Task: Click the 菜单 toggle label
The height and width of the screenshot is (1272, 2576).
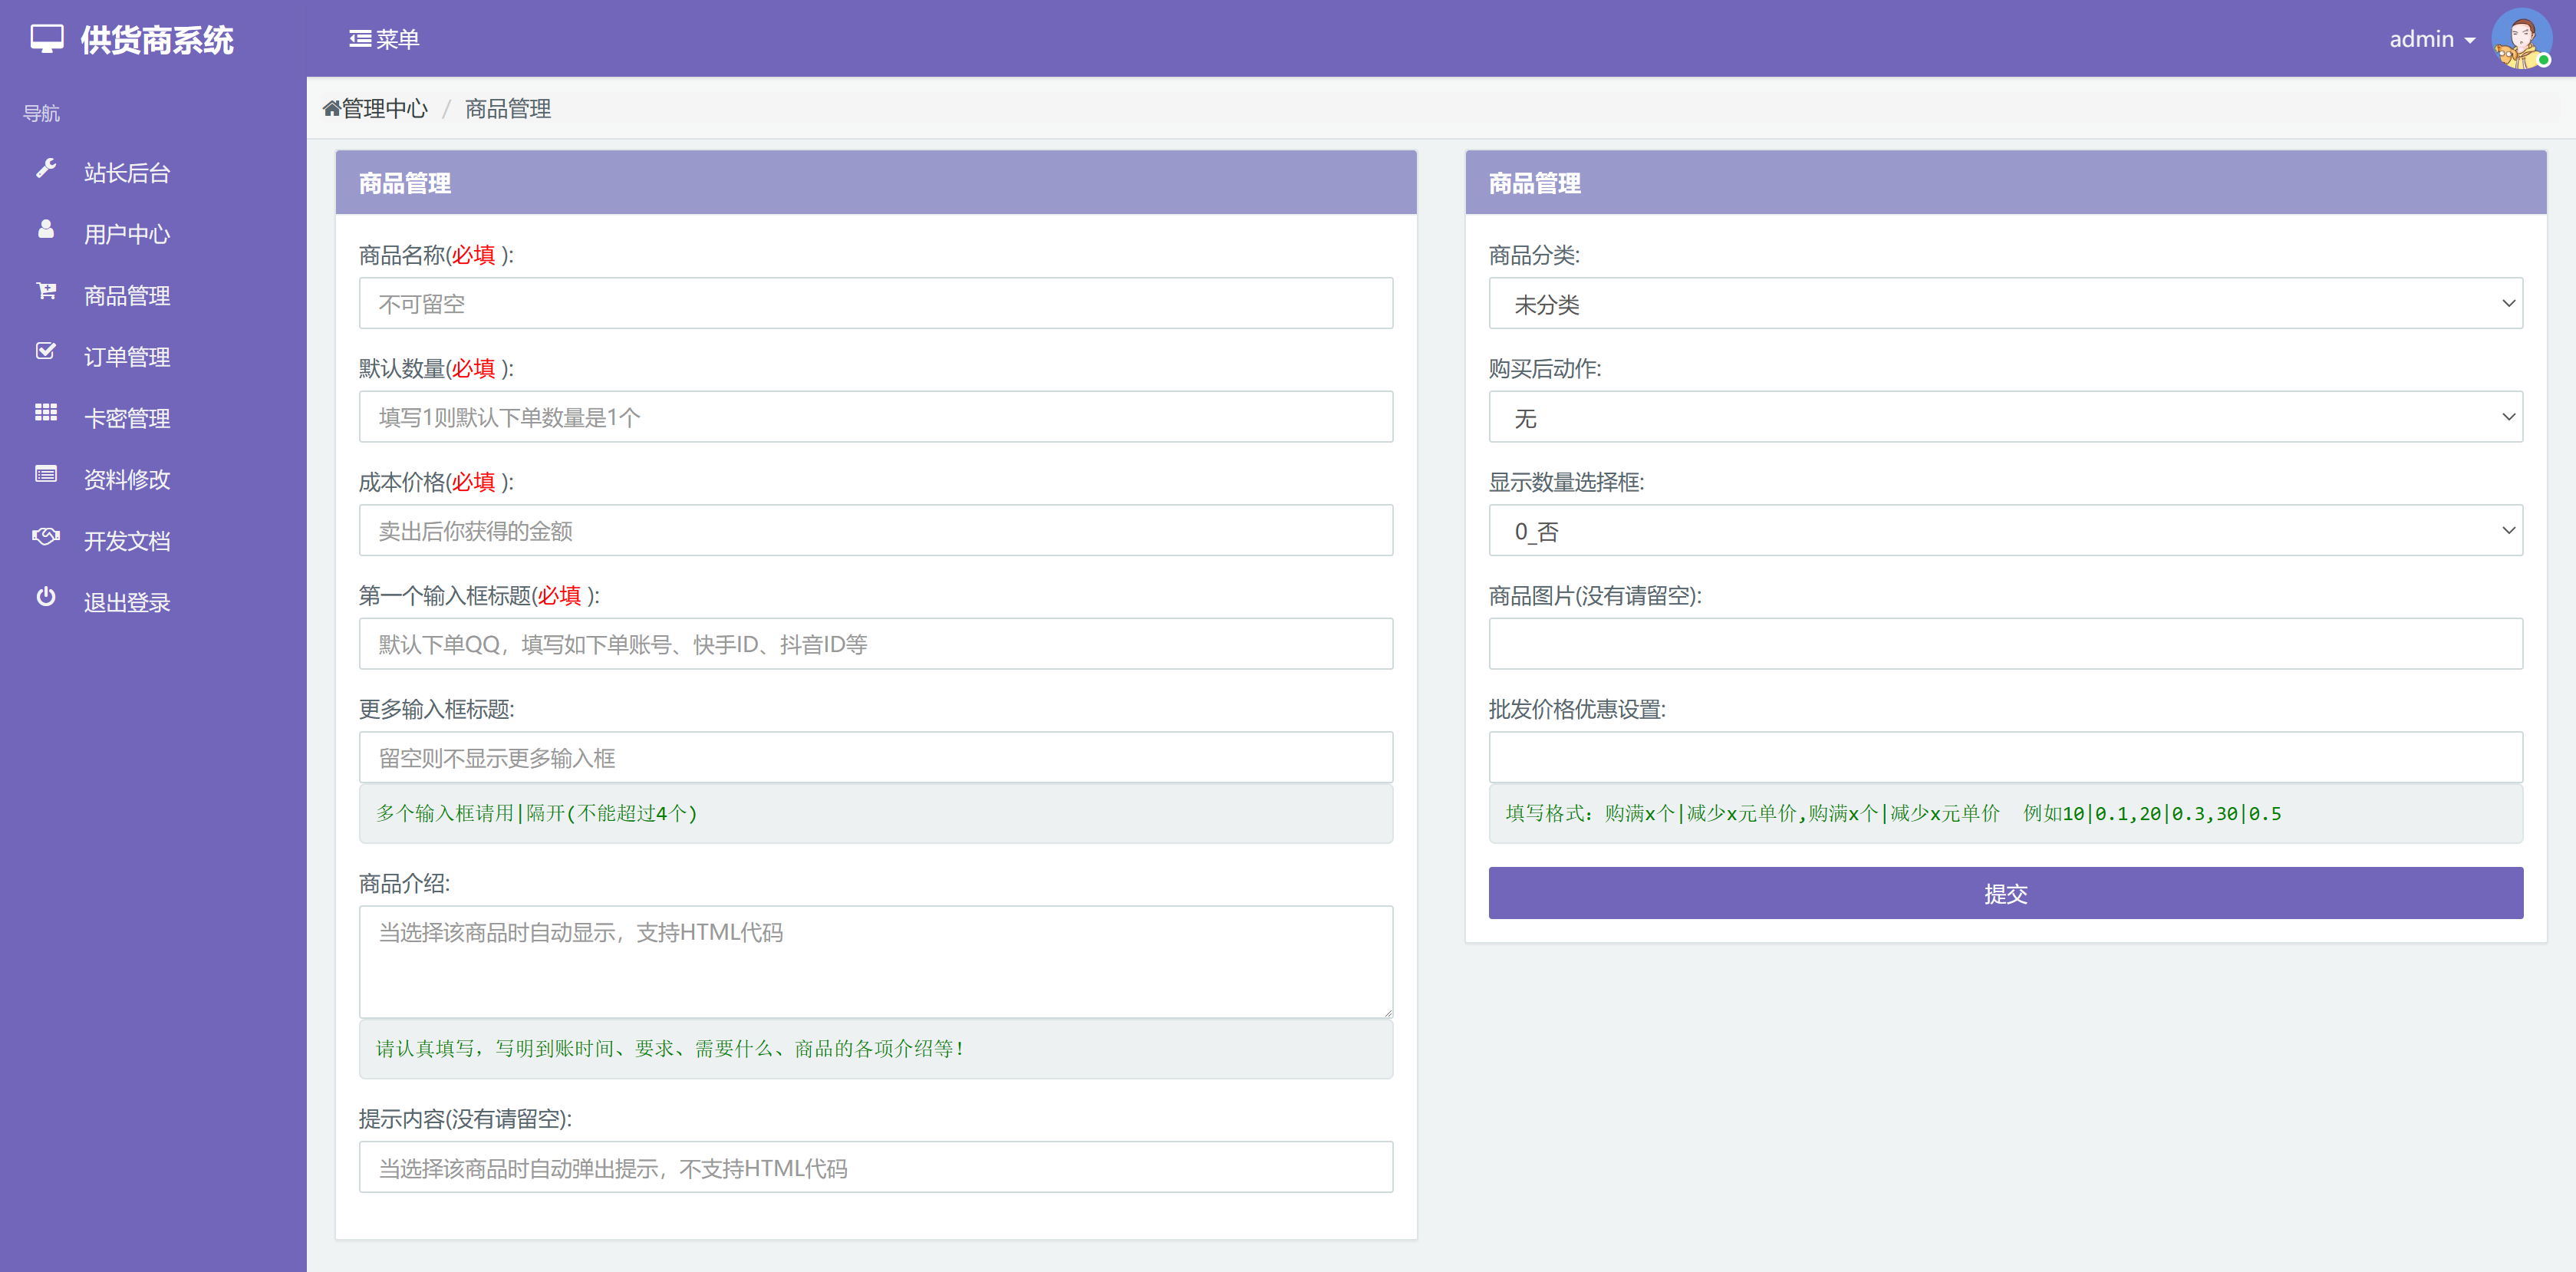Action: point(397,39)
